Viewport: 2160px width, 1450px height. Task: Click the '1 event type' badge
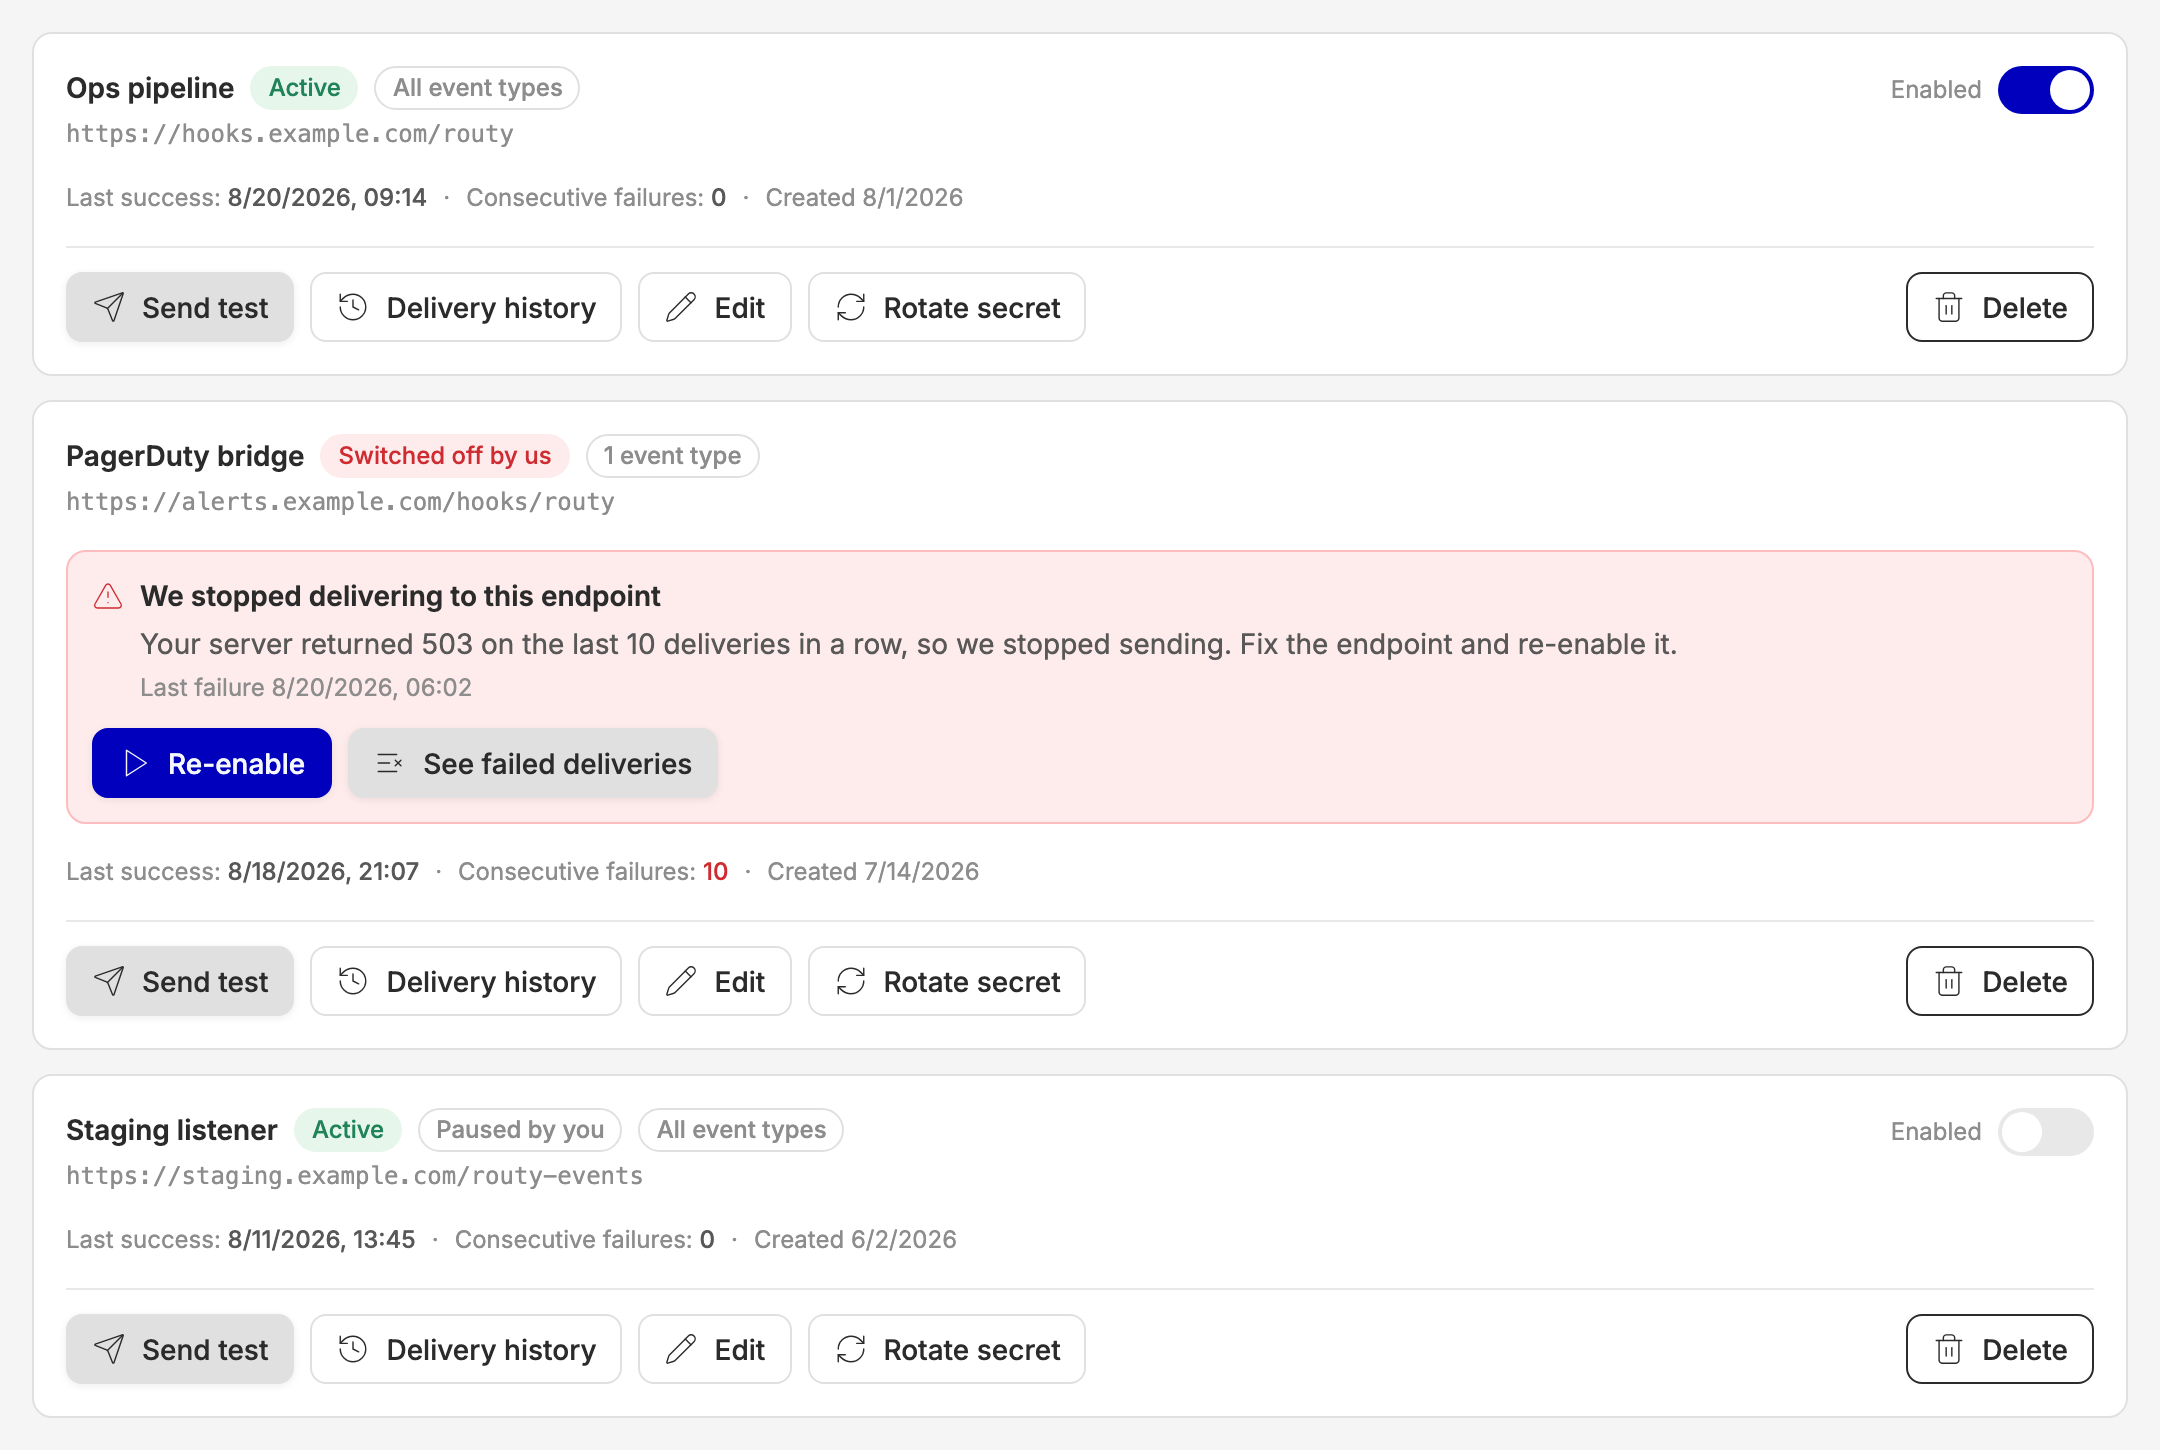click(673, 456)
